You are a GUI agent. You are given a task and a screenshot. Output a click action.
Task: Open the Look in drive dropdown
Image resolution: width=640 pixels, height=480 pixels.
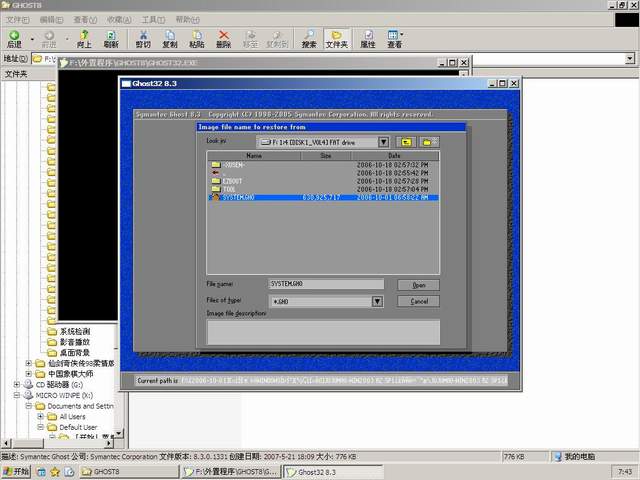tap(382, 142)
